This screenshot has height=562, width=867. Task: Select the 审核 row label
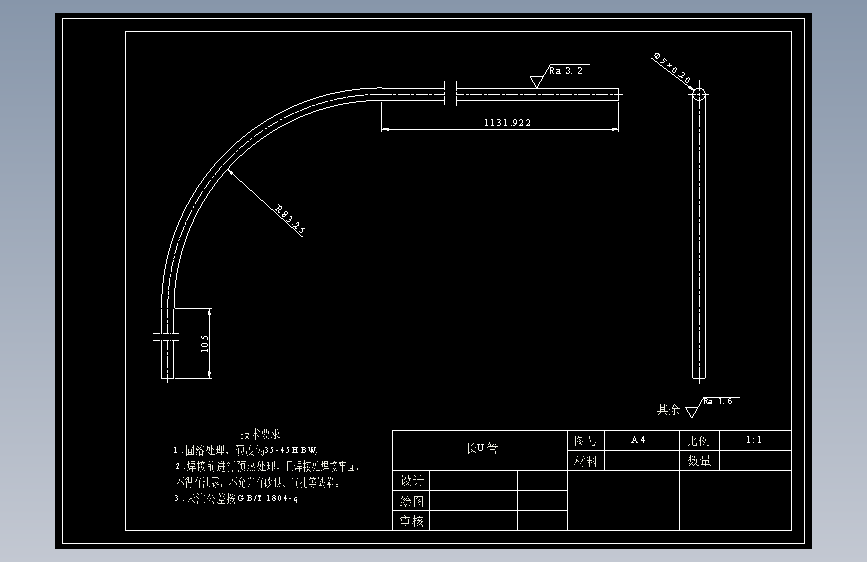(x=412, y=521)
